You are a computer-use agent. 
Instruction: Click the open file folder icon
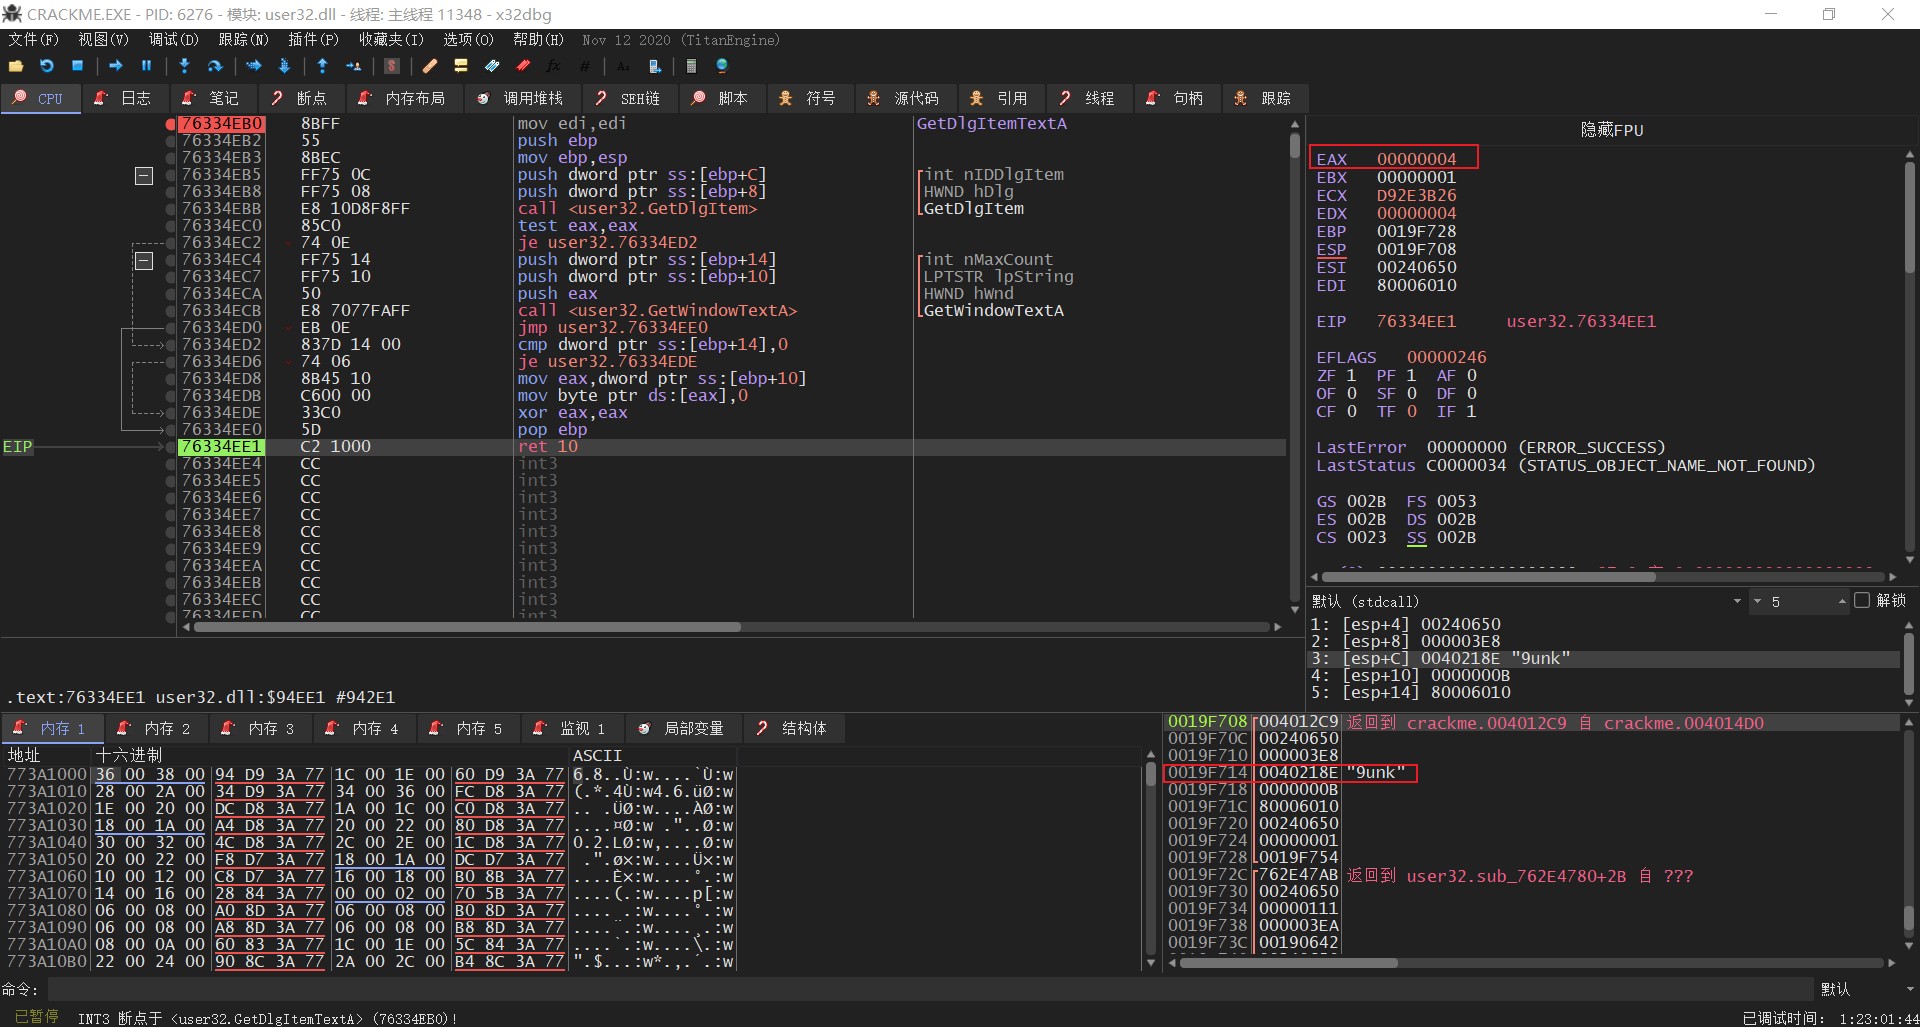[x=16, y=66]
